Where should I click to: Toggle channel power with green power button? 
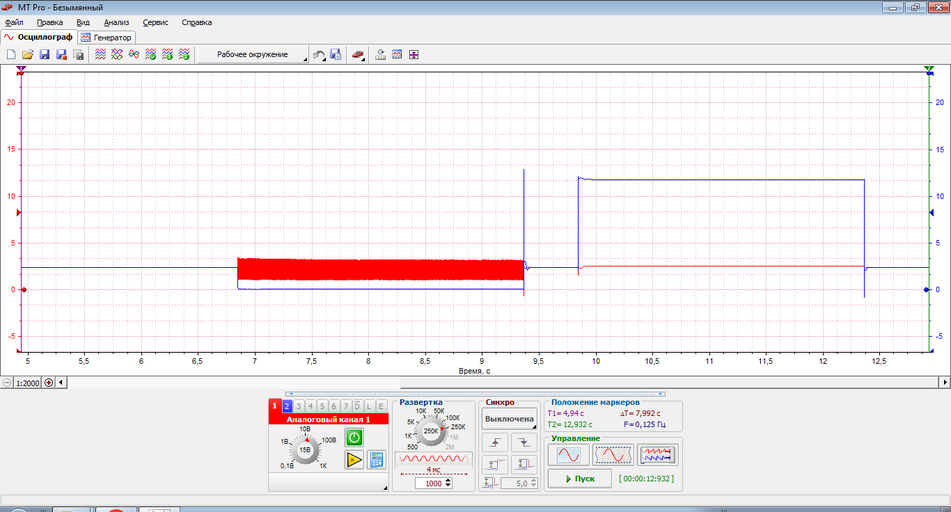tap(354, 437)
